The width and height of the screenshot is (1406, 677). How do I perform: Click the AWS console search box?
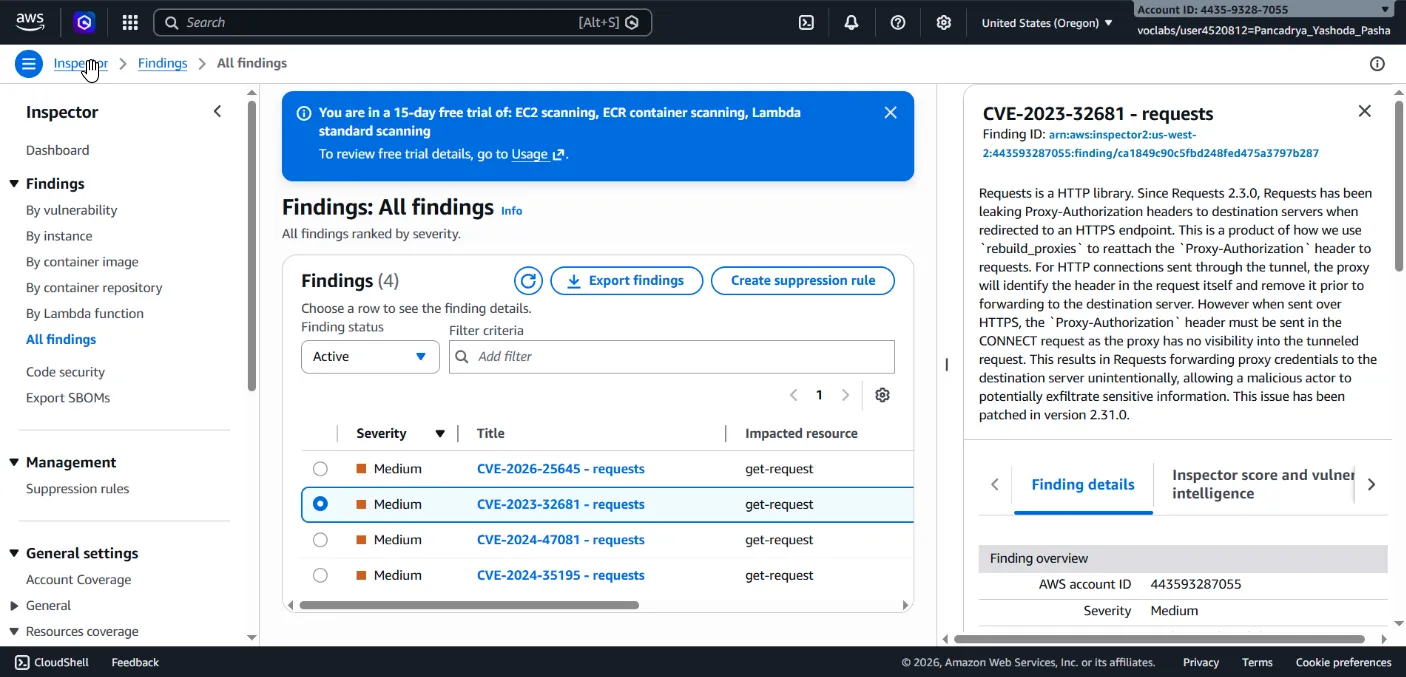[x=402, y=22]
